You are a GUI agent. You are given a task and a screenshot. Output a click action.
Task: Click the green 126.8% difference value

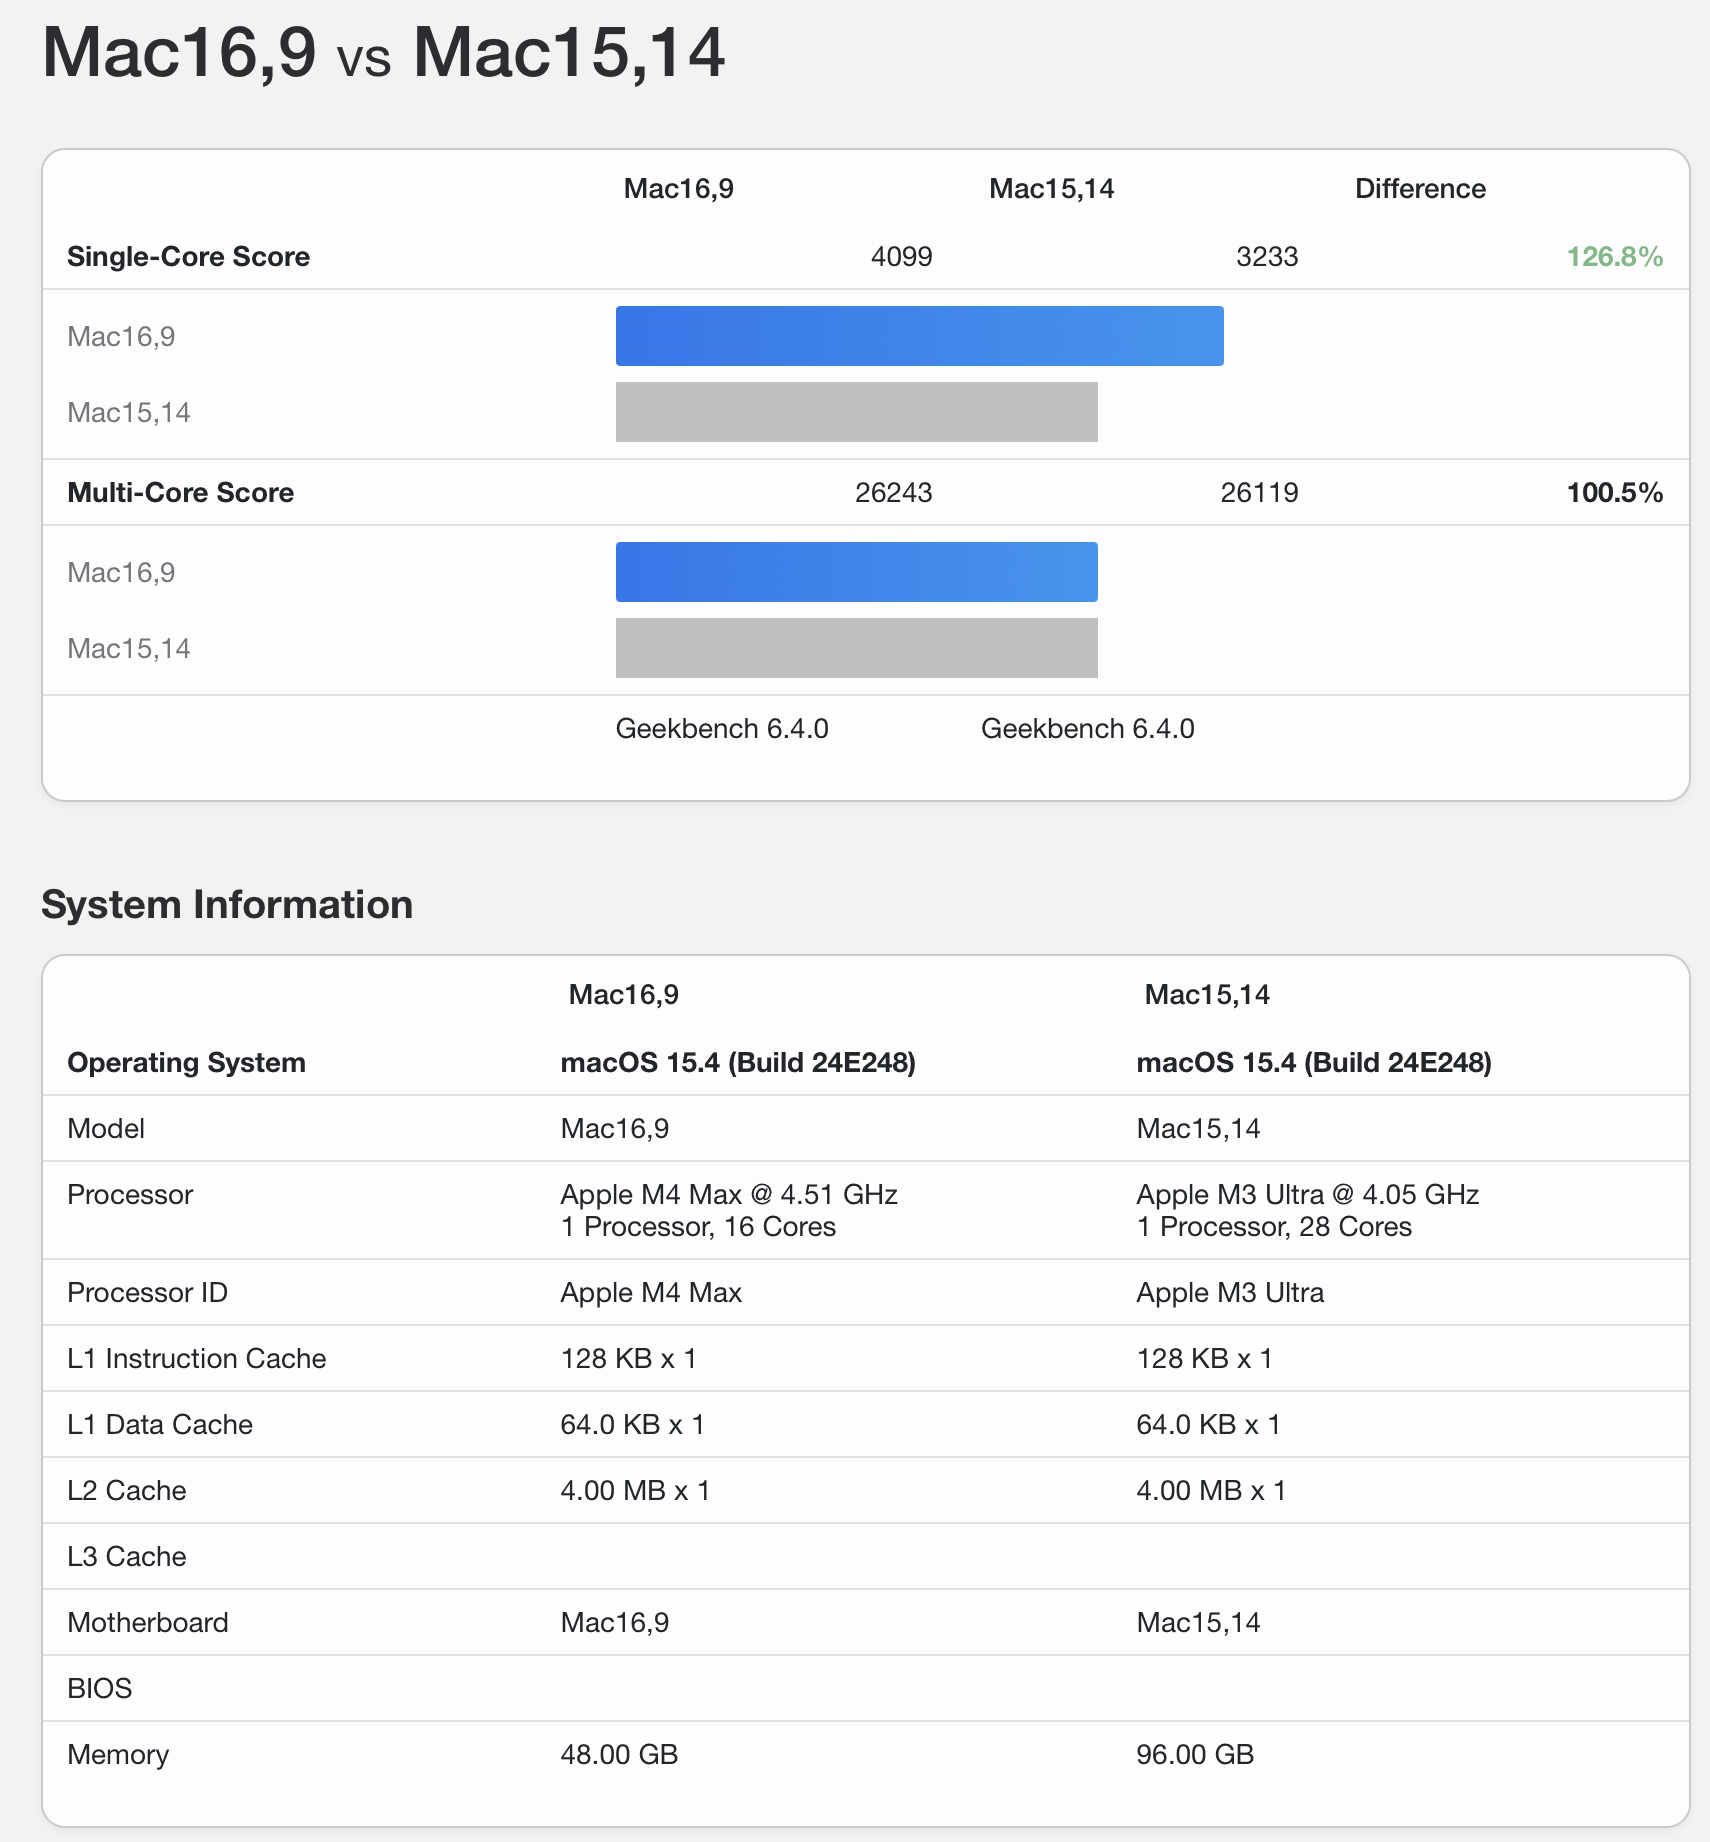pyautogui.click(x=1614, y=257)
